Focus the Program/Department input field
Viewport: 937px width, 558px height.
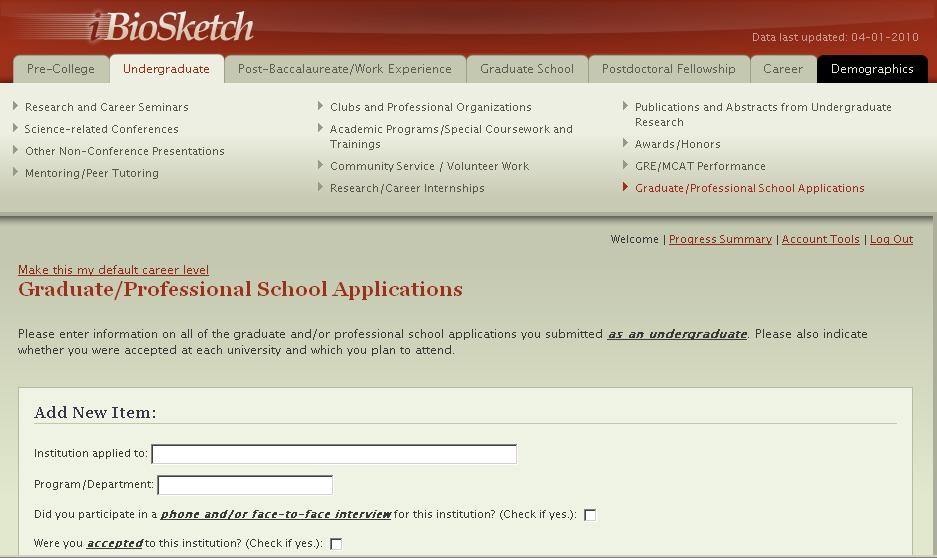click(x=245, y=485)
